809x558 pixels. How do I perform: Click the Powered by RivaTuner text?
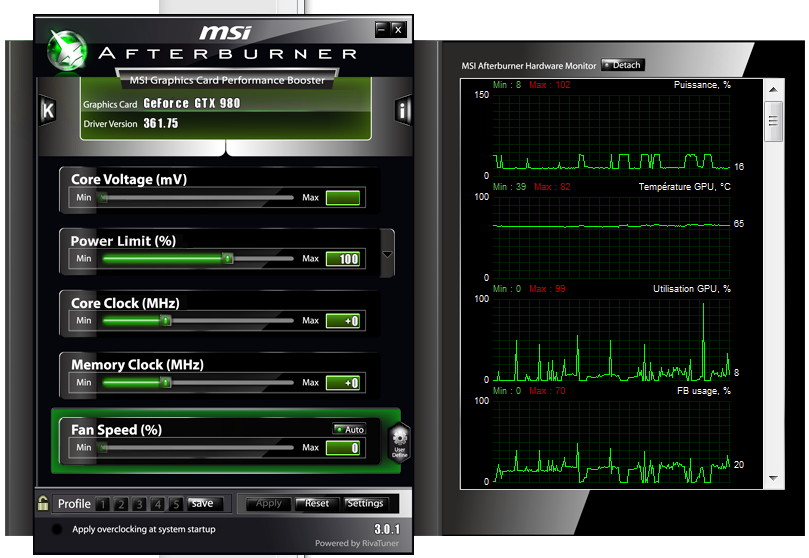click(357, 543)
